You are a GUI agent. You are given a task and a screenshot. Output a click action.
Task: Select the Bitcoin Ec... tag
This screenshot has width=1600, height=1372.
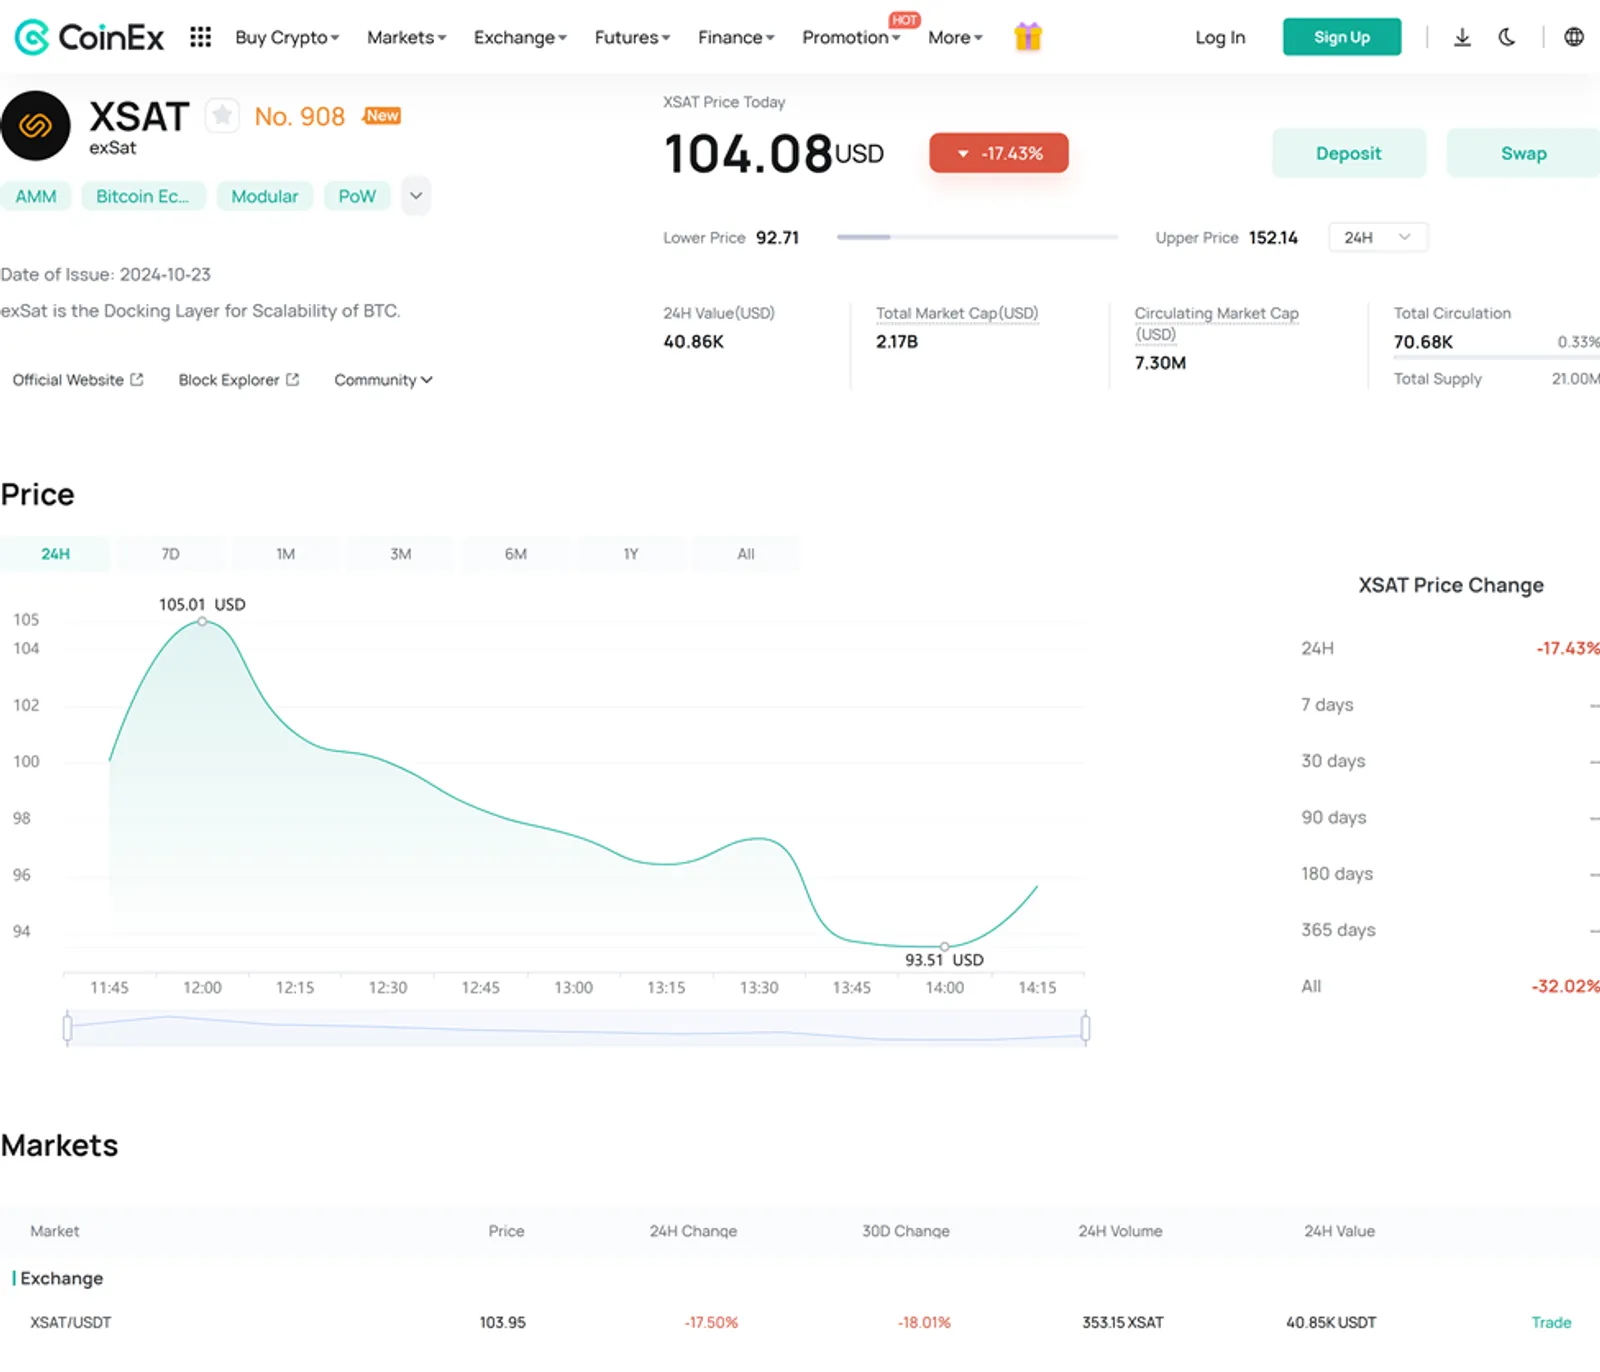tap(143, 196)
